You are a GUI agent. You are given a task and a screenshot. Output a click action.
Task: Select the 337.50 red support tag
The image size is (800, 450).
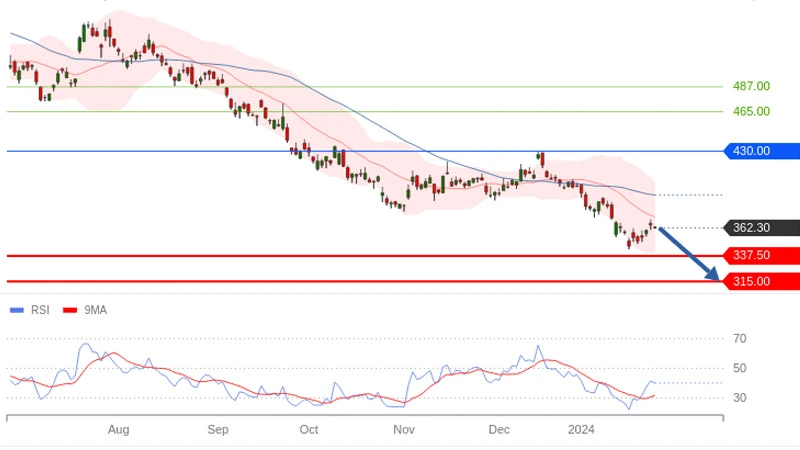(759, 255)
